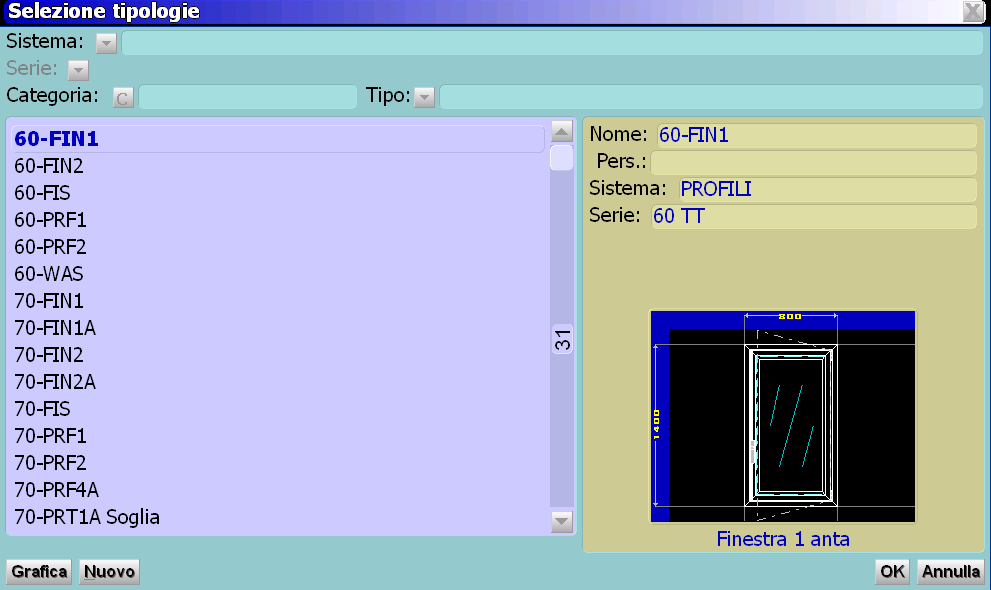Click the Finestra 1 anta caption
991x590 pixels.
783,539
